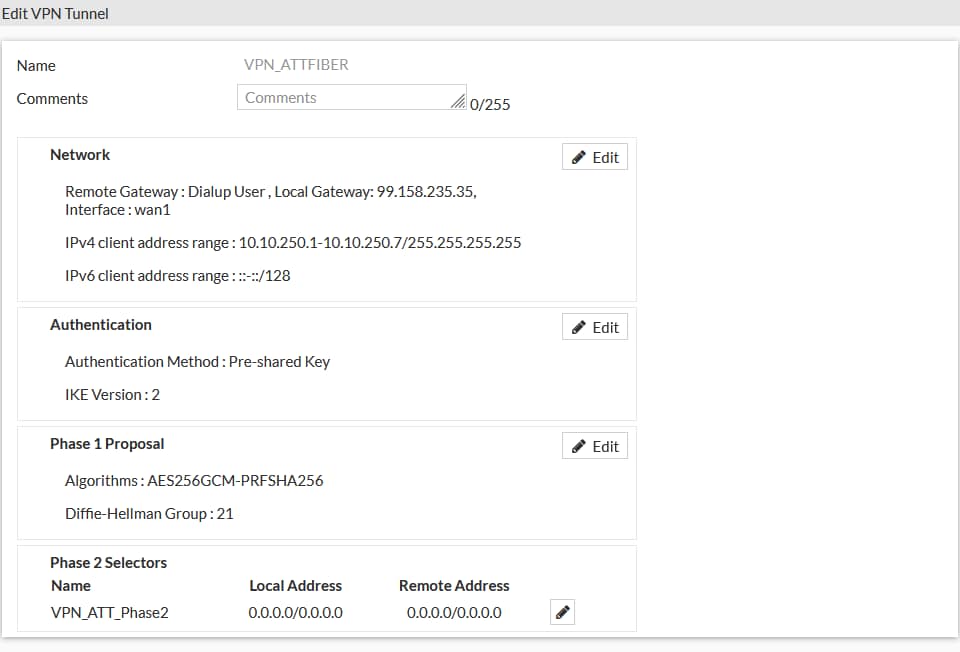
Task: Click the Edit button in Network section
Action: [x=595, y=157]
